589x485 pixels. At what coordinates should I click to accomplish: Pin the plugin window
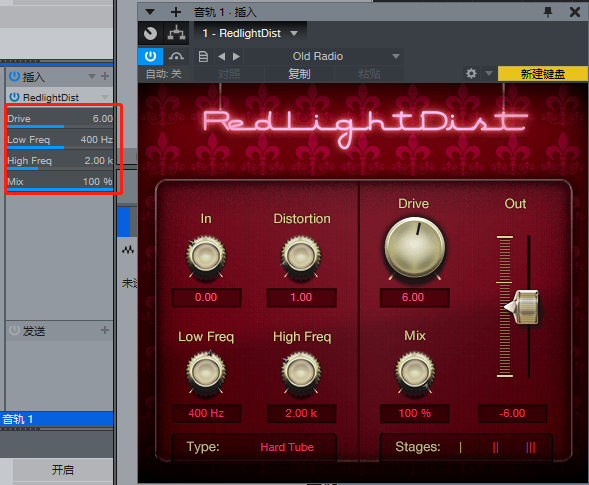point(548,12)
